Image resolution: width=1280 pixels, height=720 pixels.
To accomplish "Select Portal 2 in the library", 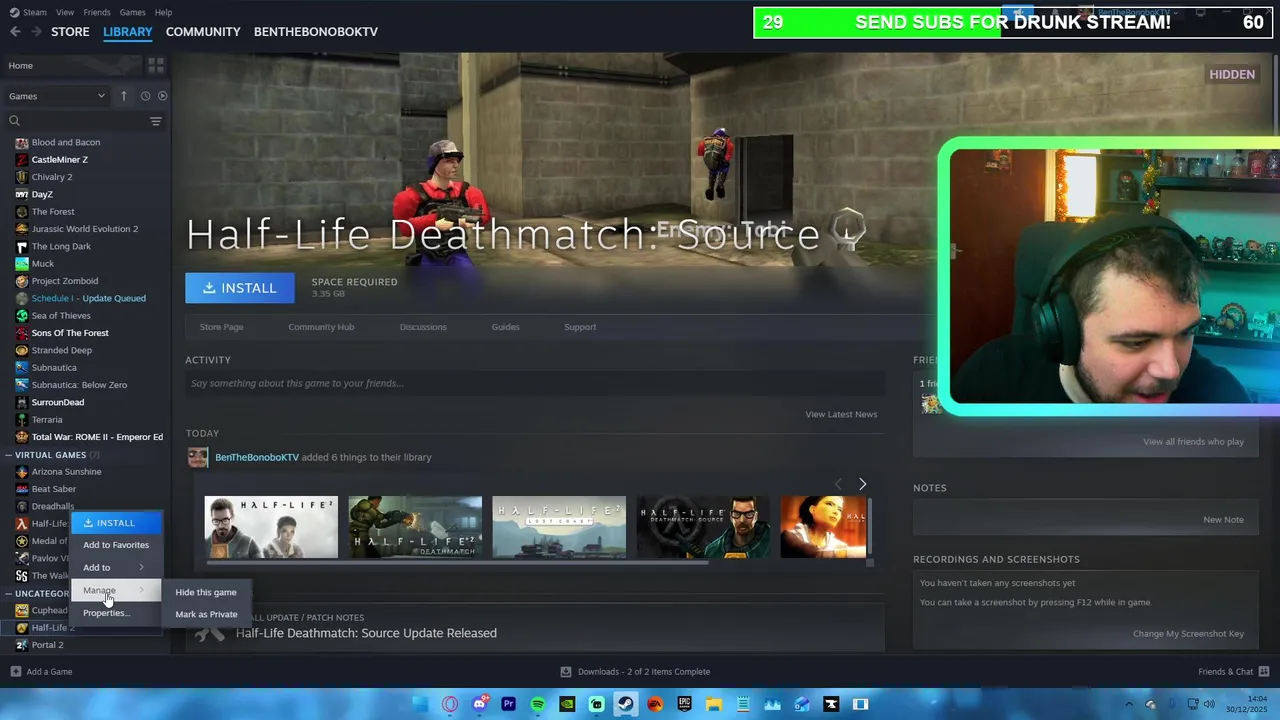I will [x=47, y=645].
